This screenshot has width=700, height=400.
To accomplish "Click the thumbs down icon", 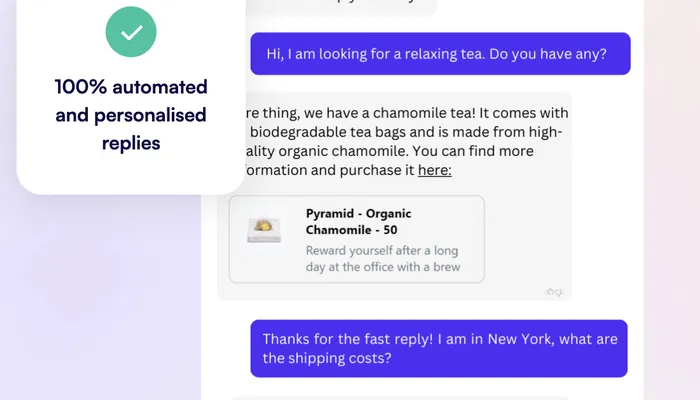I will [x=559, y=292].
